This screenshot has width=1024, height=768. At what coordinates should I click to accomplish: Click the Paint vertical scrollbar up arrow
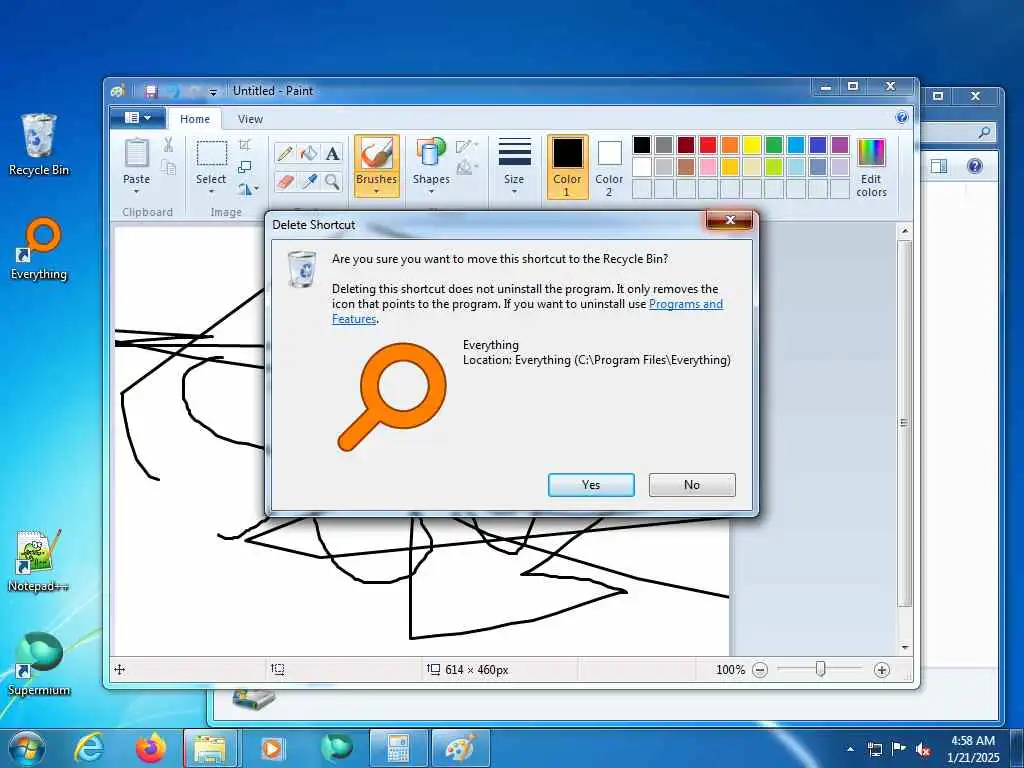pos(905,231)
